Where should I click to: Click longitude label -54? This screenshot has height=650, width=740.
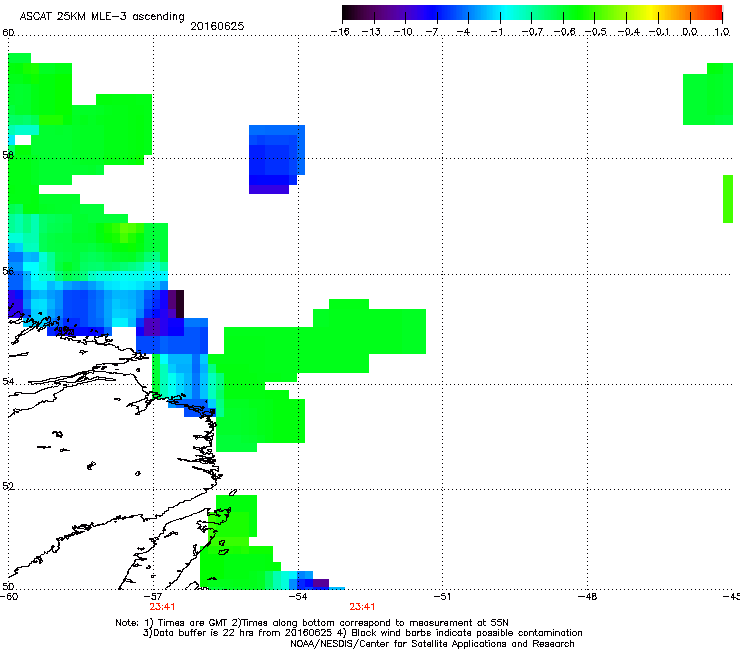coord(298,597)
